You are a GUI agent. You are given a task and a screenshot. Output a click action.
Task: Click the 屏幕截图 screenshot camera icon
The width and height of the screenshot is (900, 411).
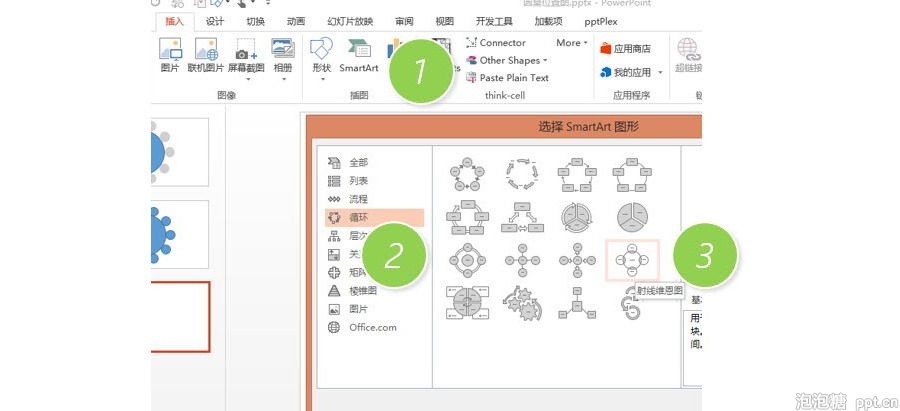click(246, 50)
